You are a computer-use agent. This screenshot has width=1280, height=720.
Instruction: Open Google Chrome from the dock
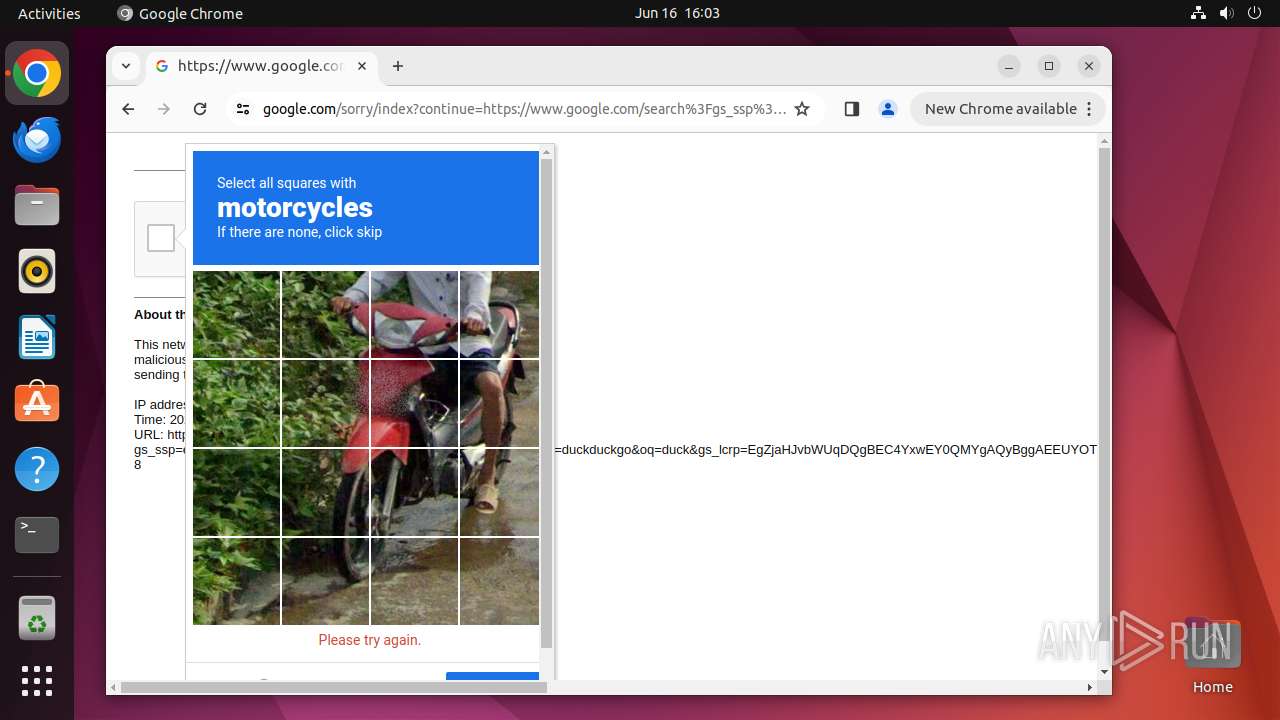37,74
